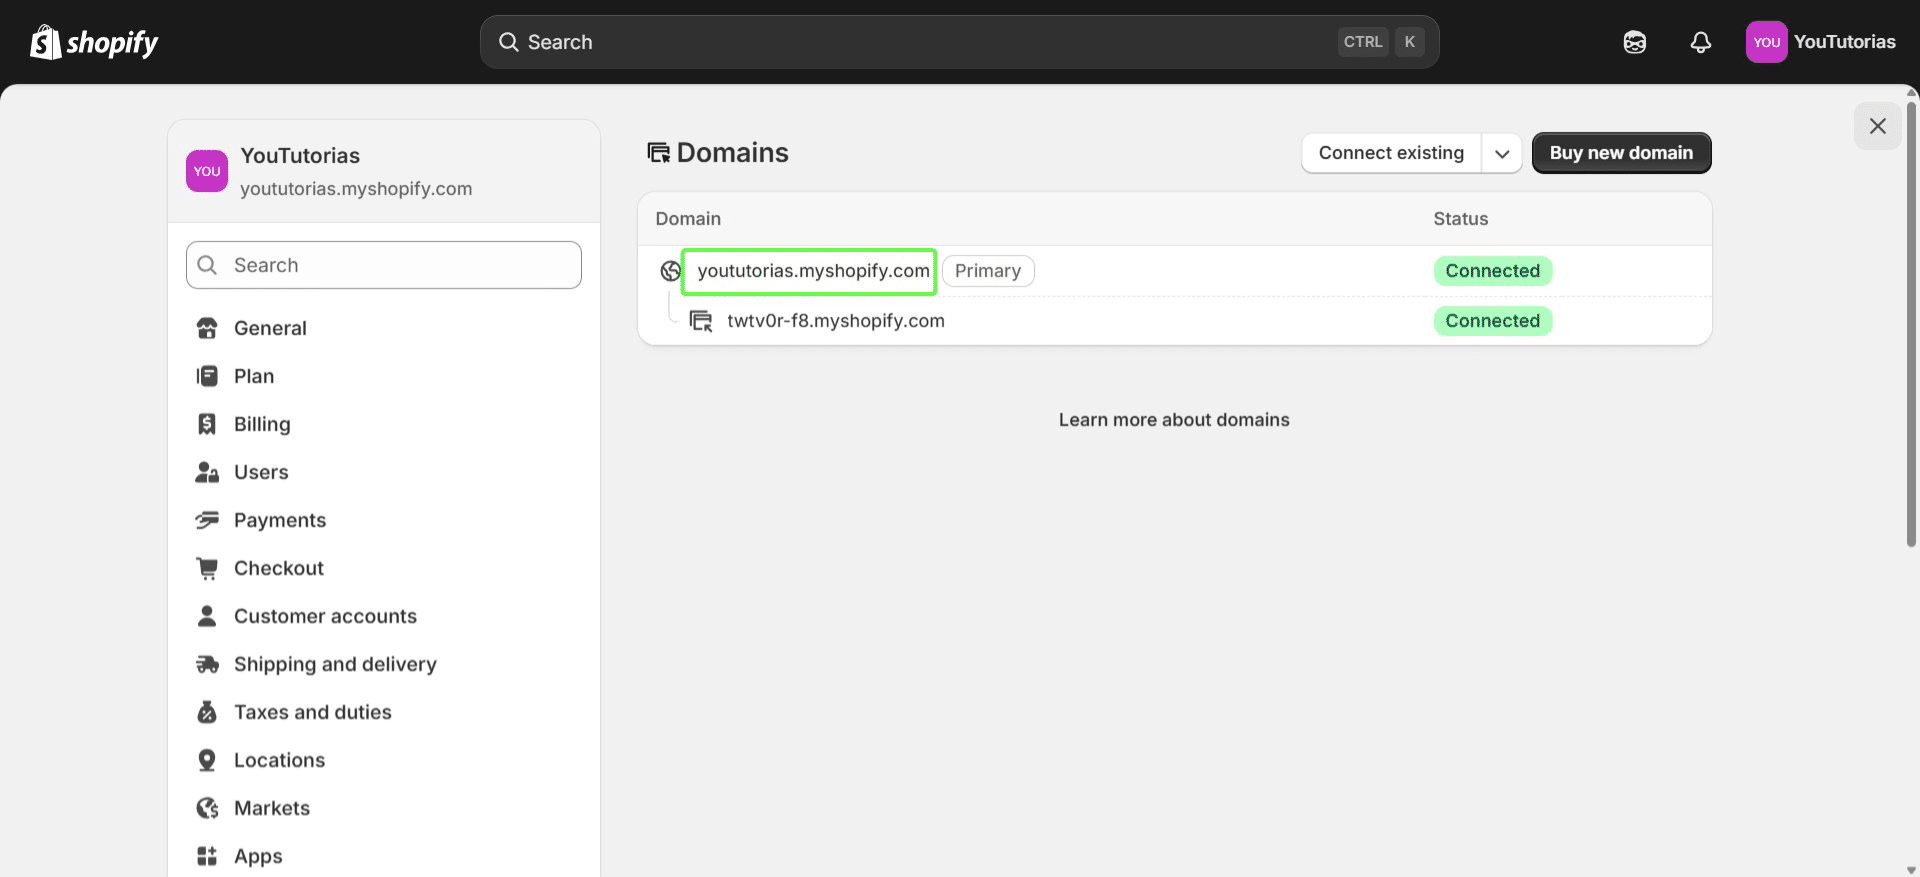1920x877 pixels.
Task: Click the Shopify logo in top bar
Action: [94, 42]
